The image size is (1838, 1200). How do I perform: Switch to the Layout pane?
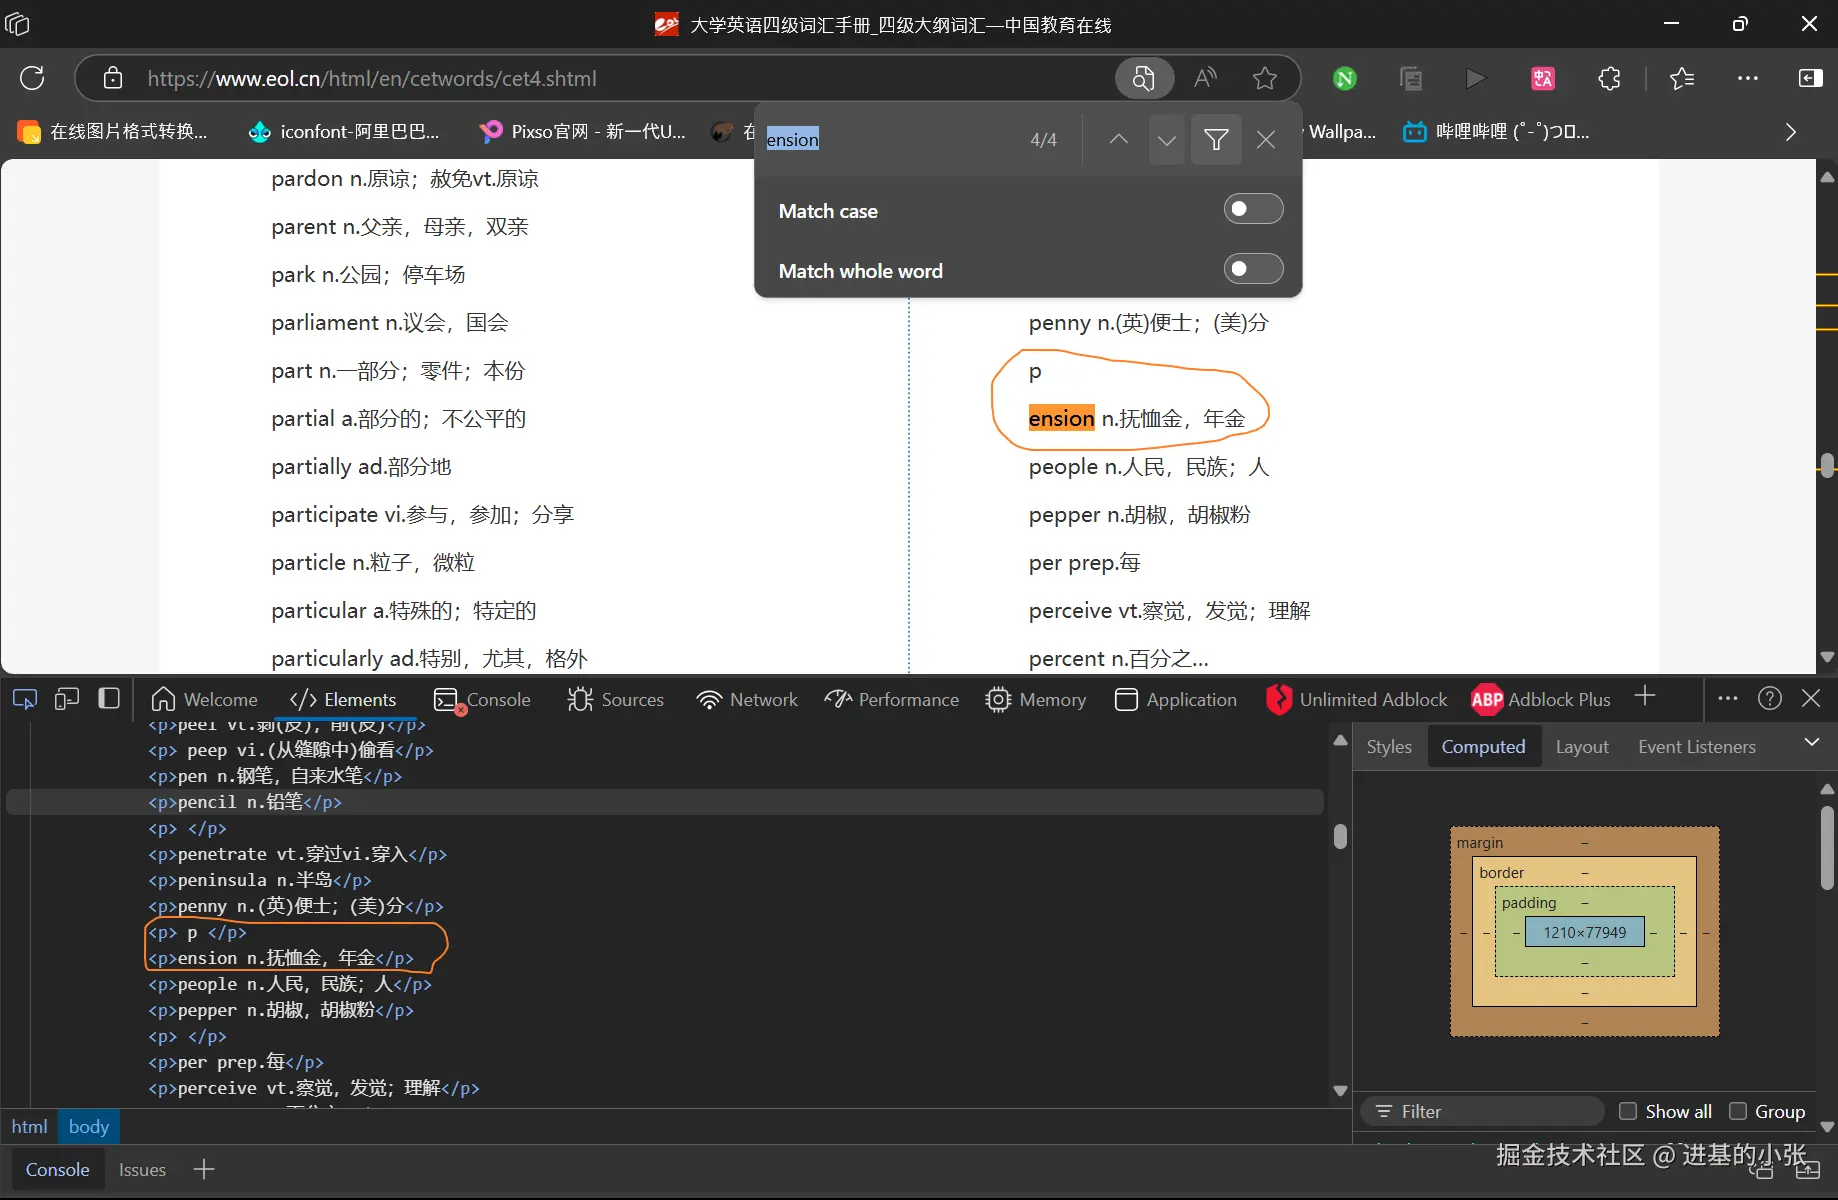(1582, 747)
